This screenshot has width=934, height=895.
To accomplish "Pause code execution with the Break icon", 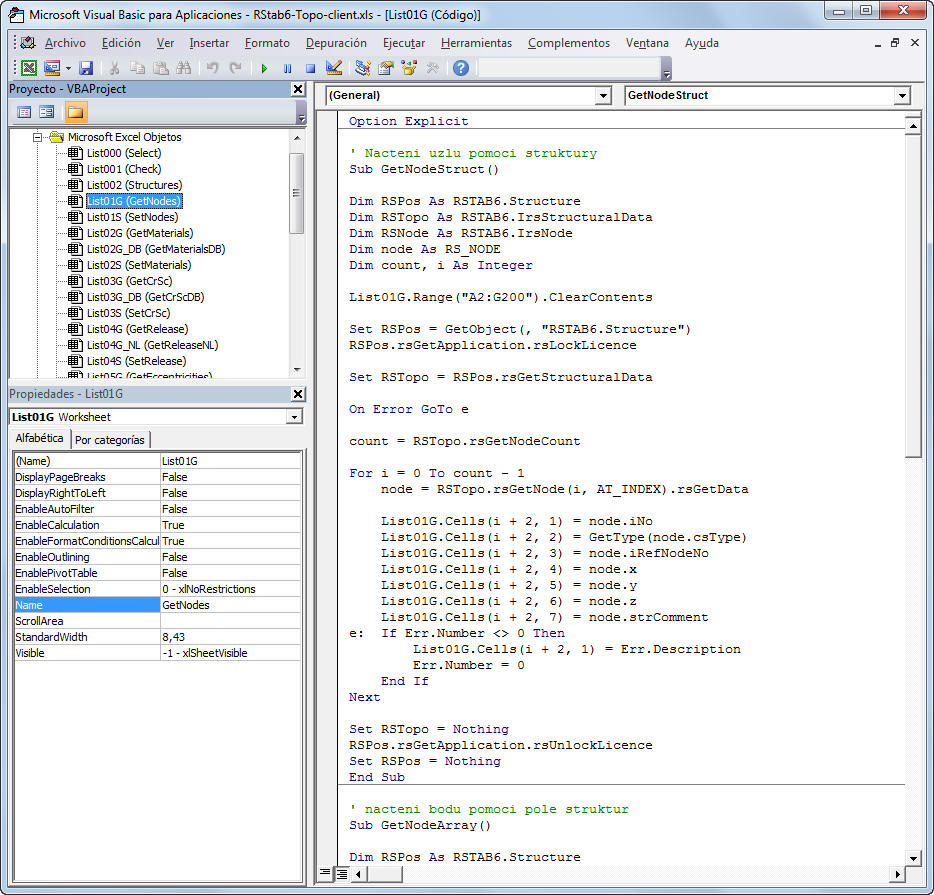I will pyautogui.click(x=287, y=68).
